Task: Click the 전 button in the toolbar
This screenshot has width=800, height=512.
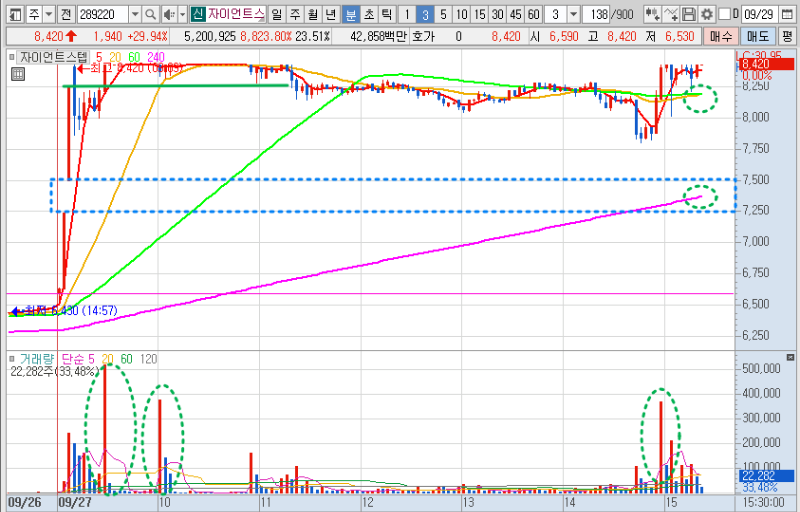Action: [x=65, y=14]
